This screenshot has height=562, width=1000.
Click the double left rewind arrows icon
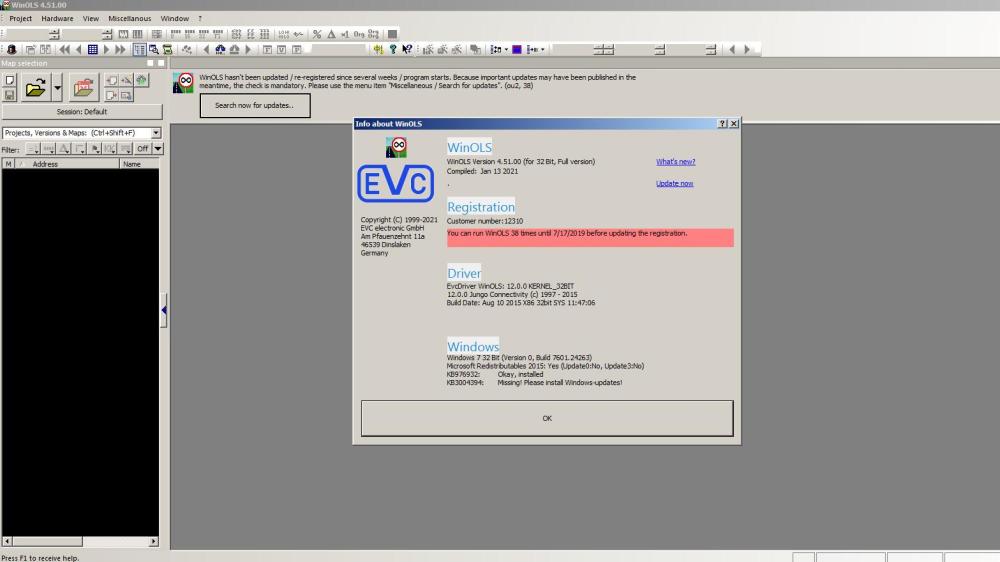coord(64,49)
